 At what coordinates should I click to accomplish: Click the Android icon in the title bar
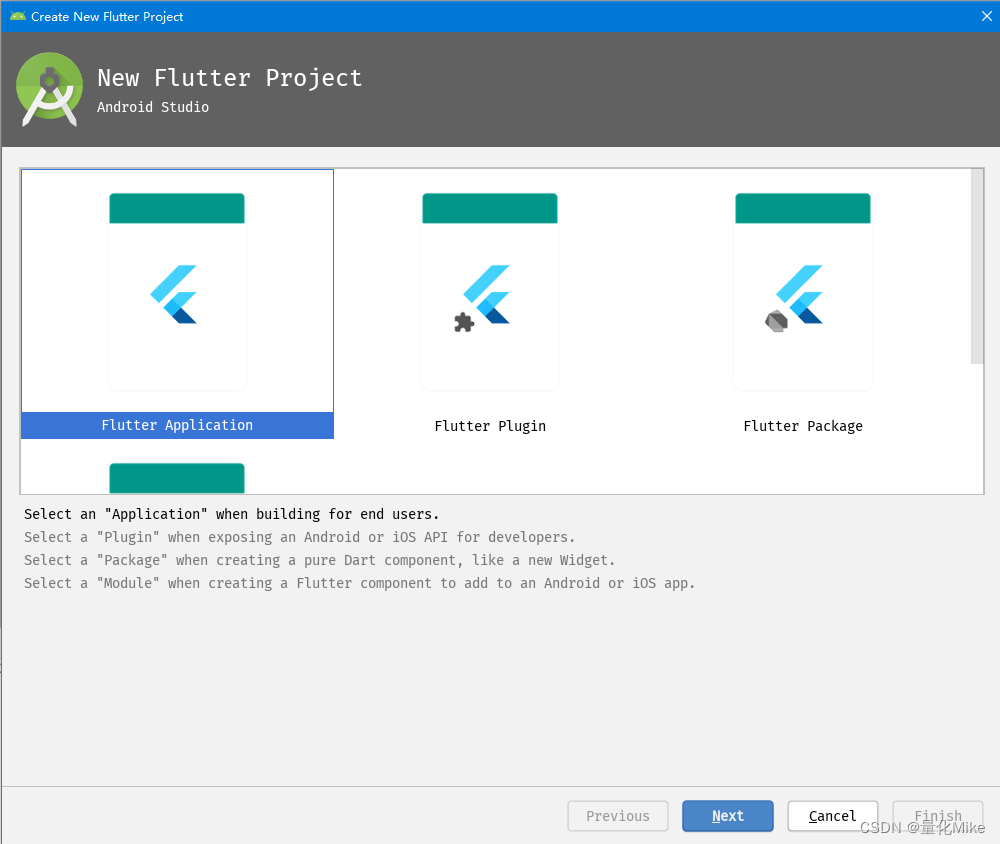[x=17, y=17]
